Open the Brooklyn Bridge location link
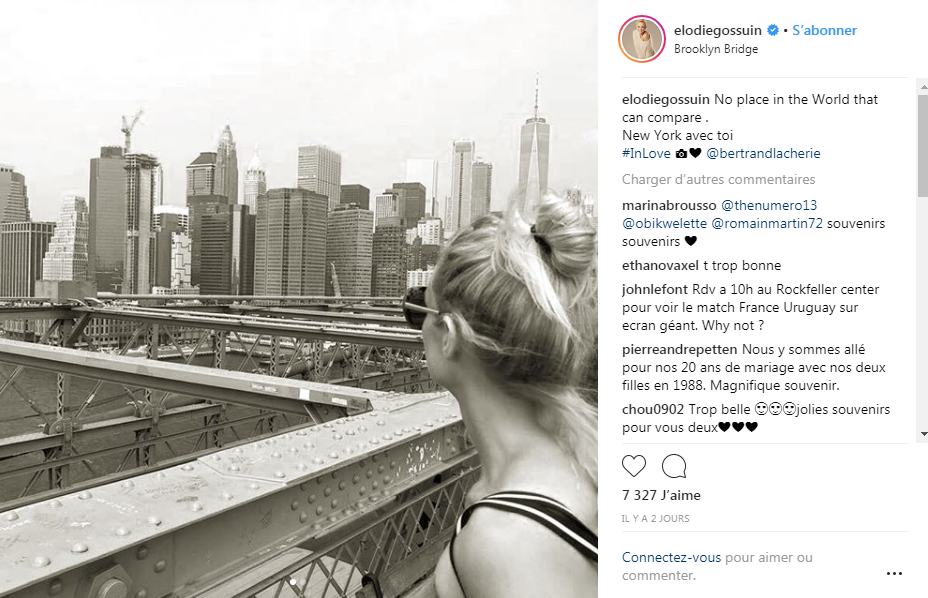Screen dimensions: 928x598 716,49
